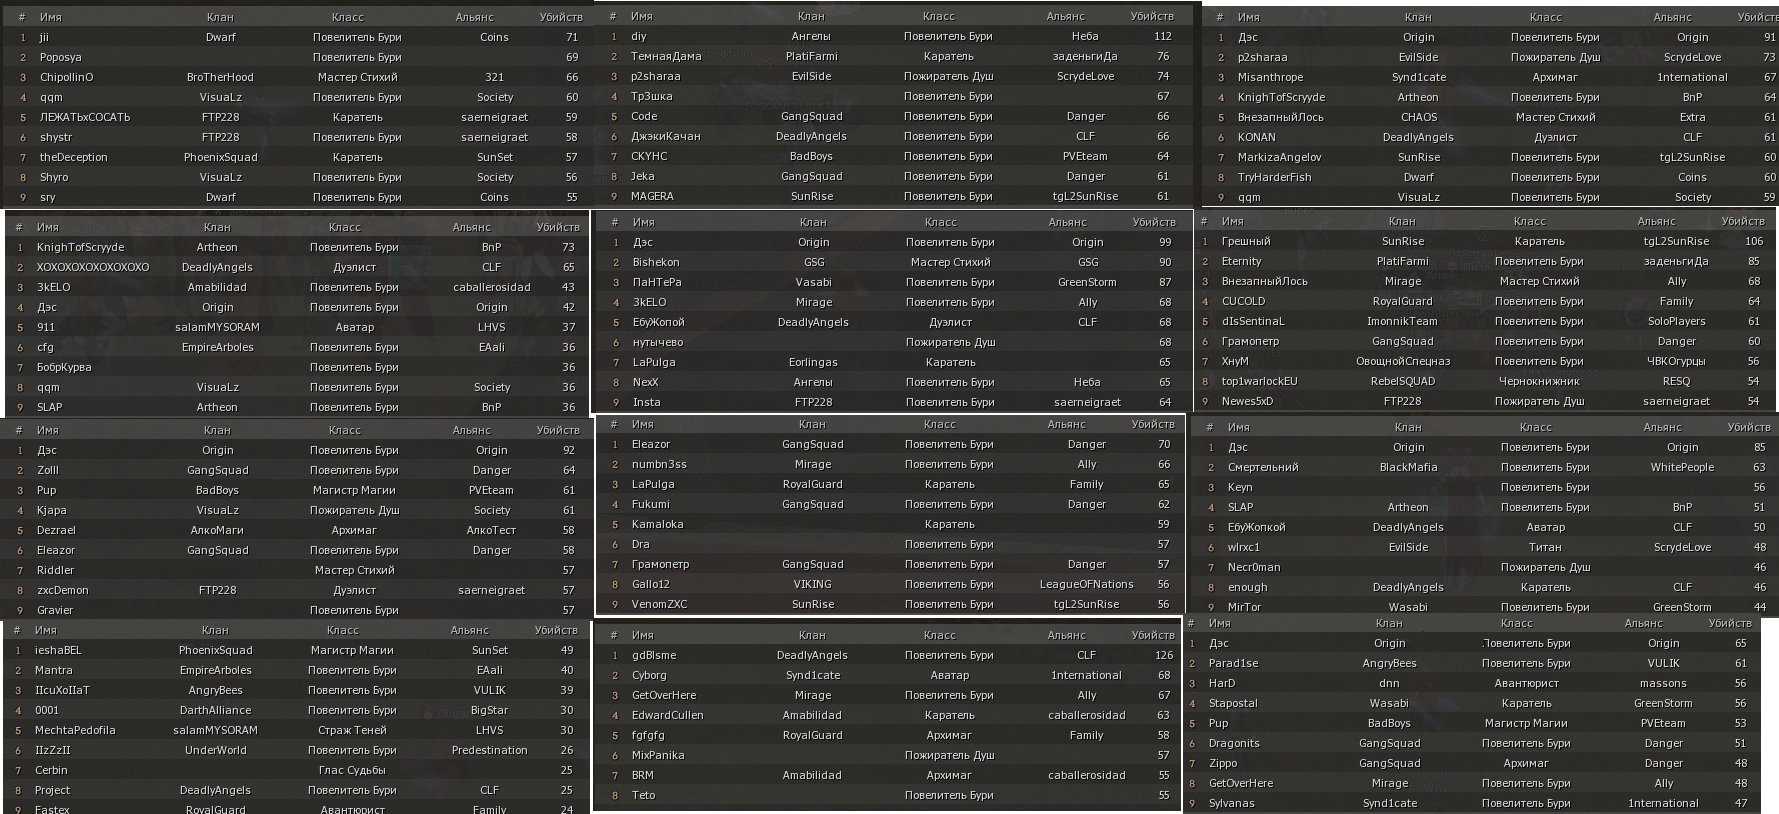Click the BroTherHood clan name
Screen dimensions: 1779x814
point(220,77)
